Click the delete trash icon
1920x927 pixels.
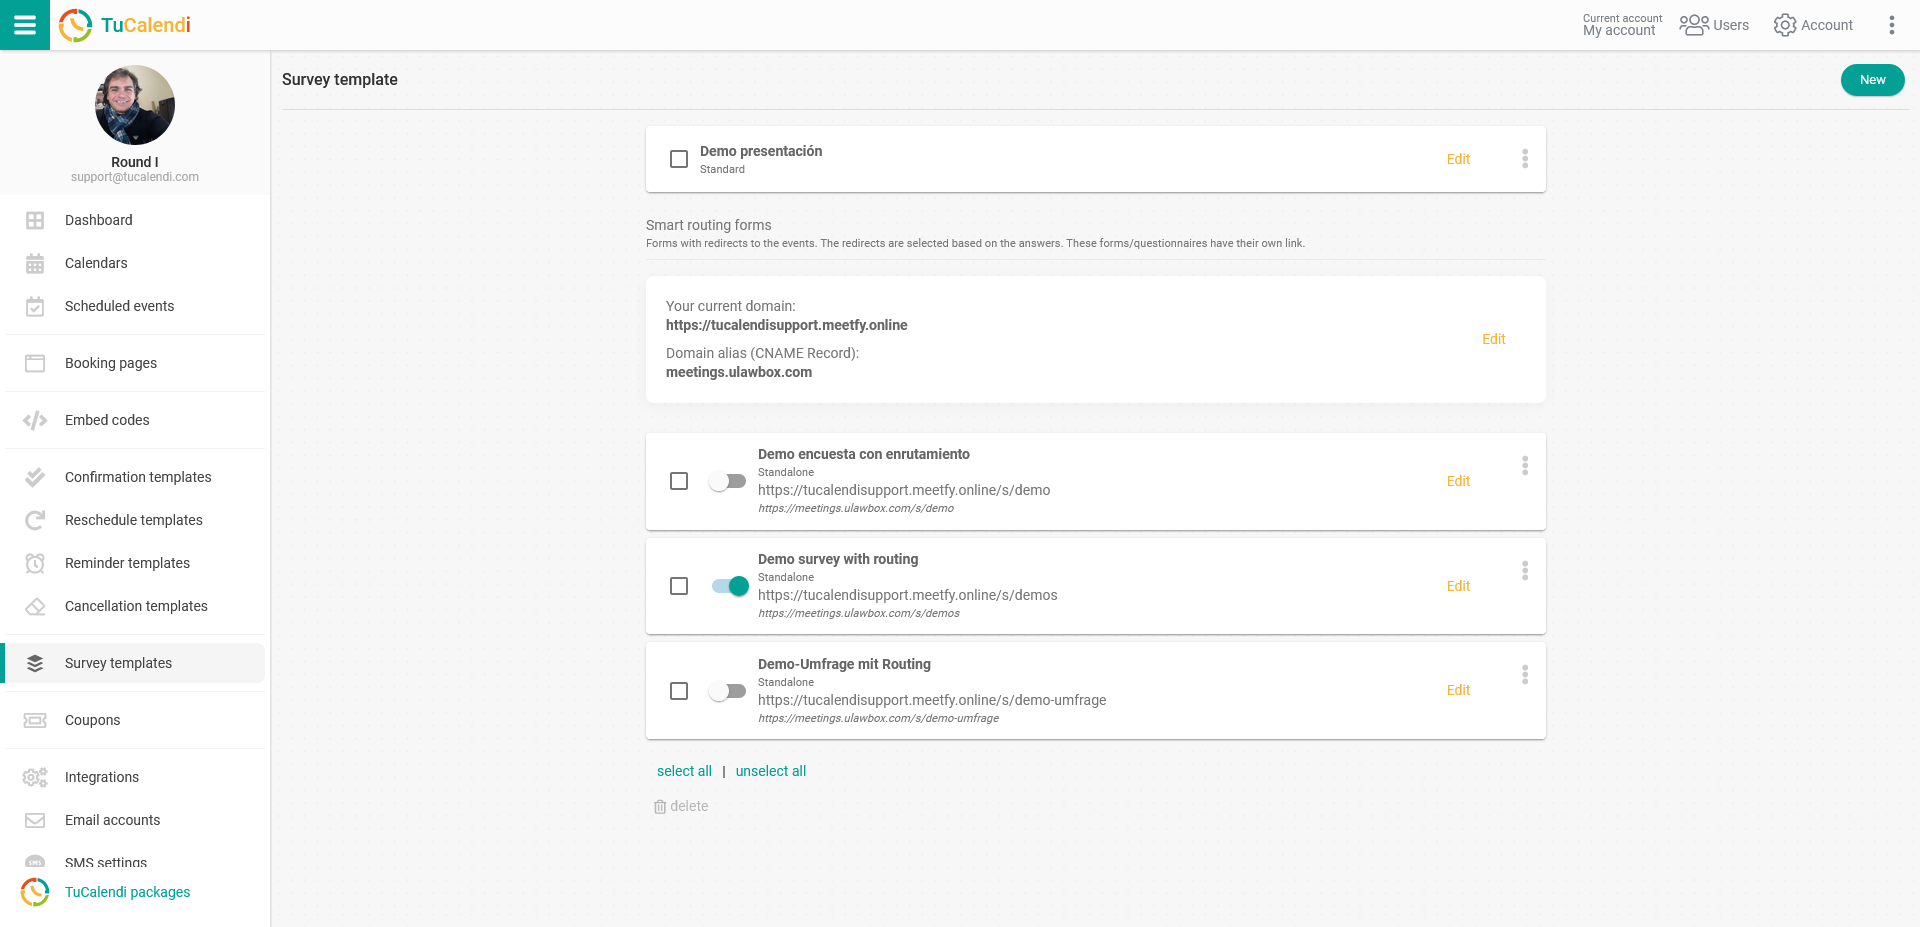coord(660,806)
